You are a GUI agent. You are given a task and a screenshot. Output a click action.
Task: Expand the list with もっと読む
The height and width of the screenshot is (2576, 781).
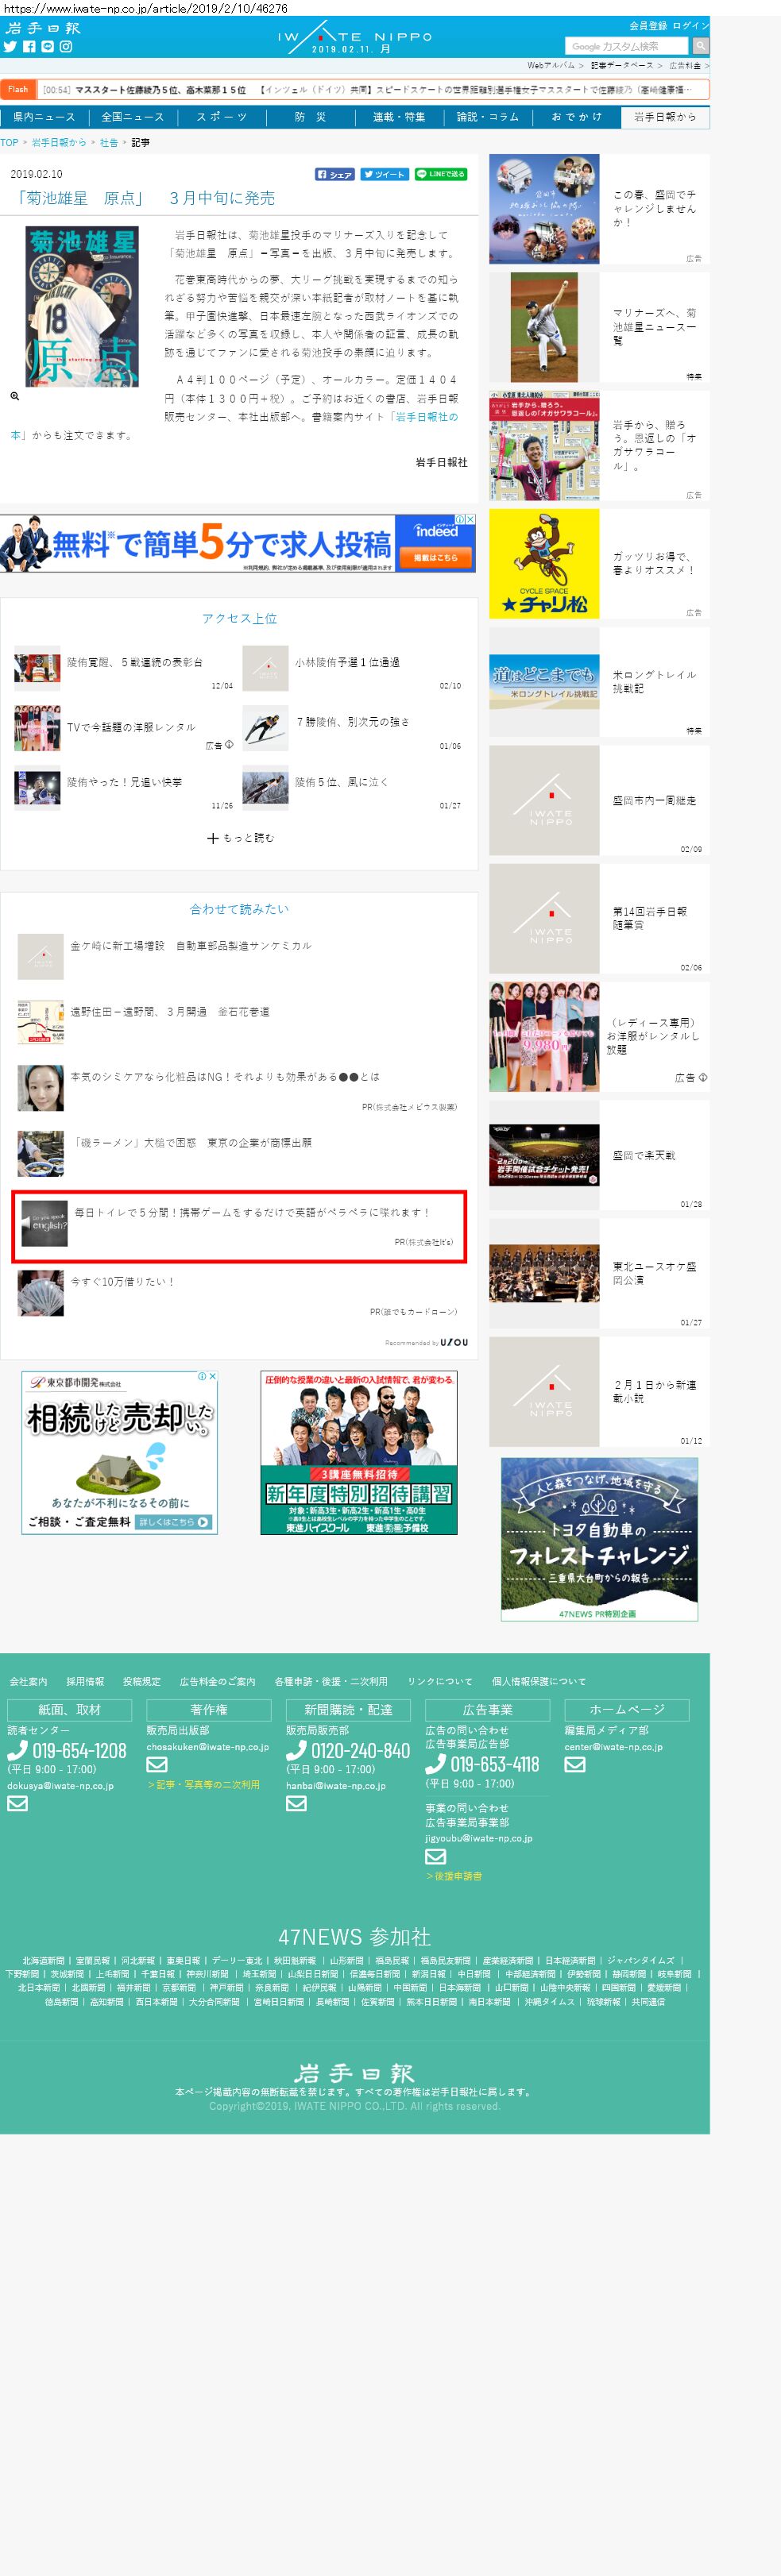tap(240, 838)
